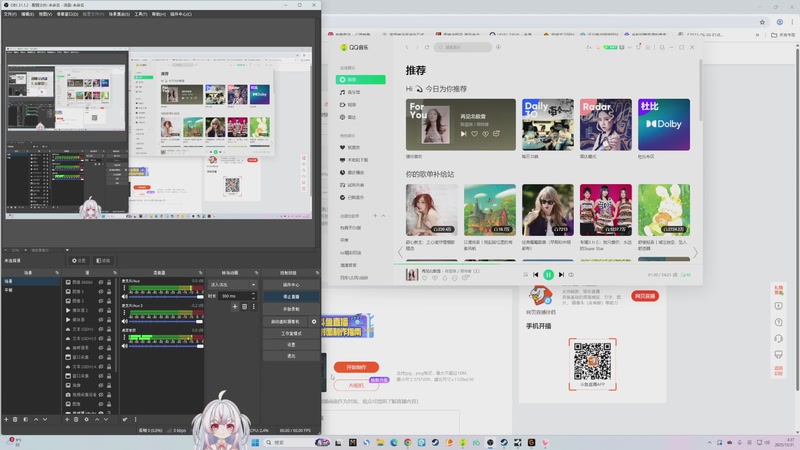The height and width of the screenshot is (450, 800).
Task: Open OBS 编辑 menu
Action: click(x=28, y=14)
